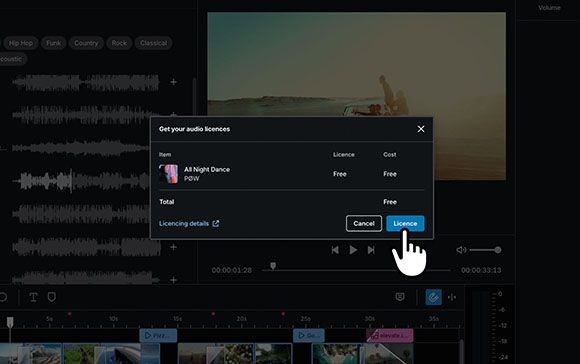
Task: Confirm with the blue Licence button
Action: coord(405,223)
